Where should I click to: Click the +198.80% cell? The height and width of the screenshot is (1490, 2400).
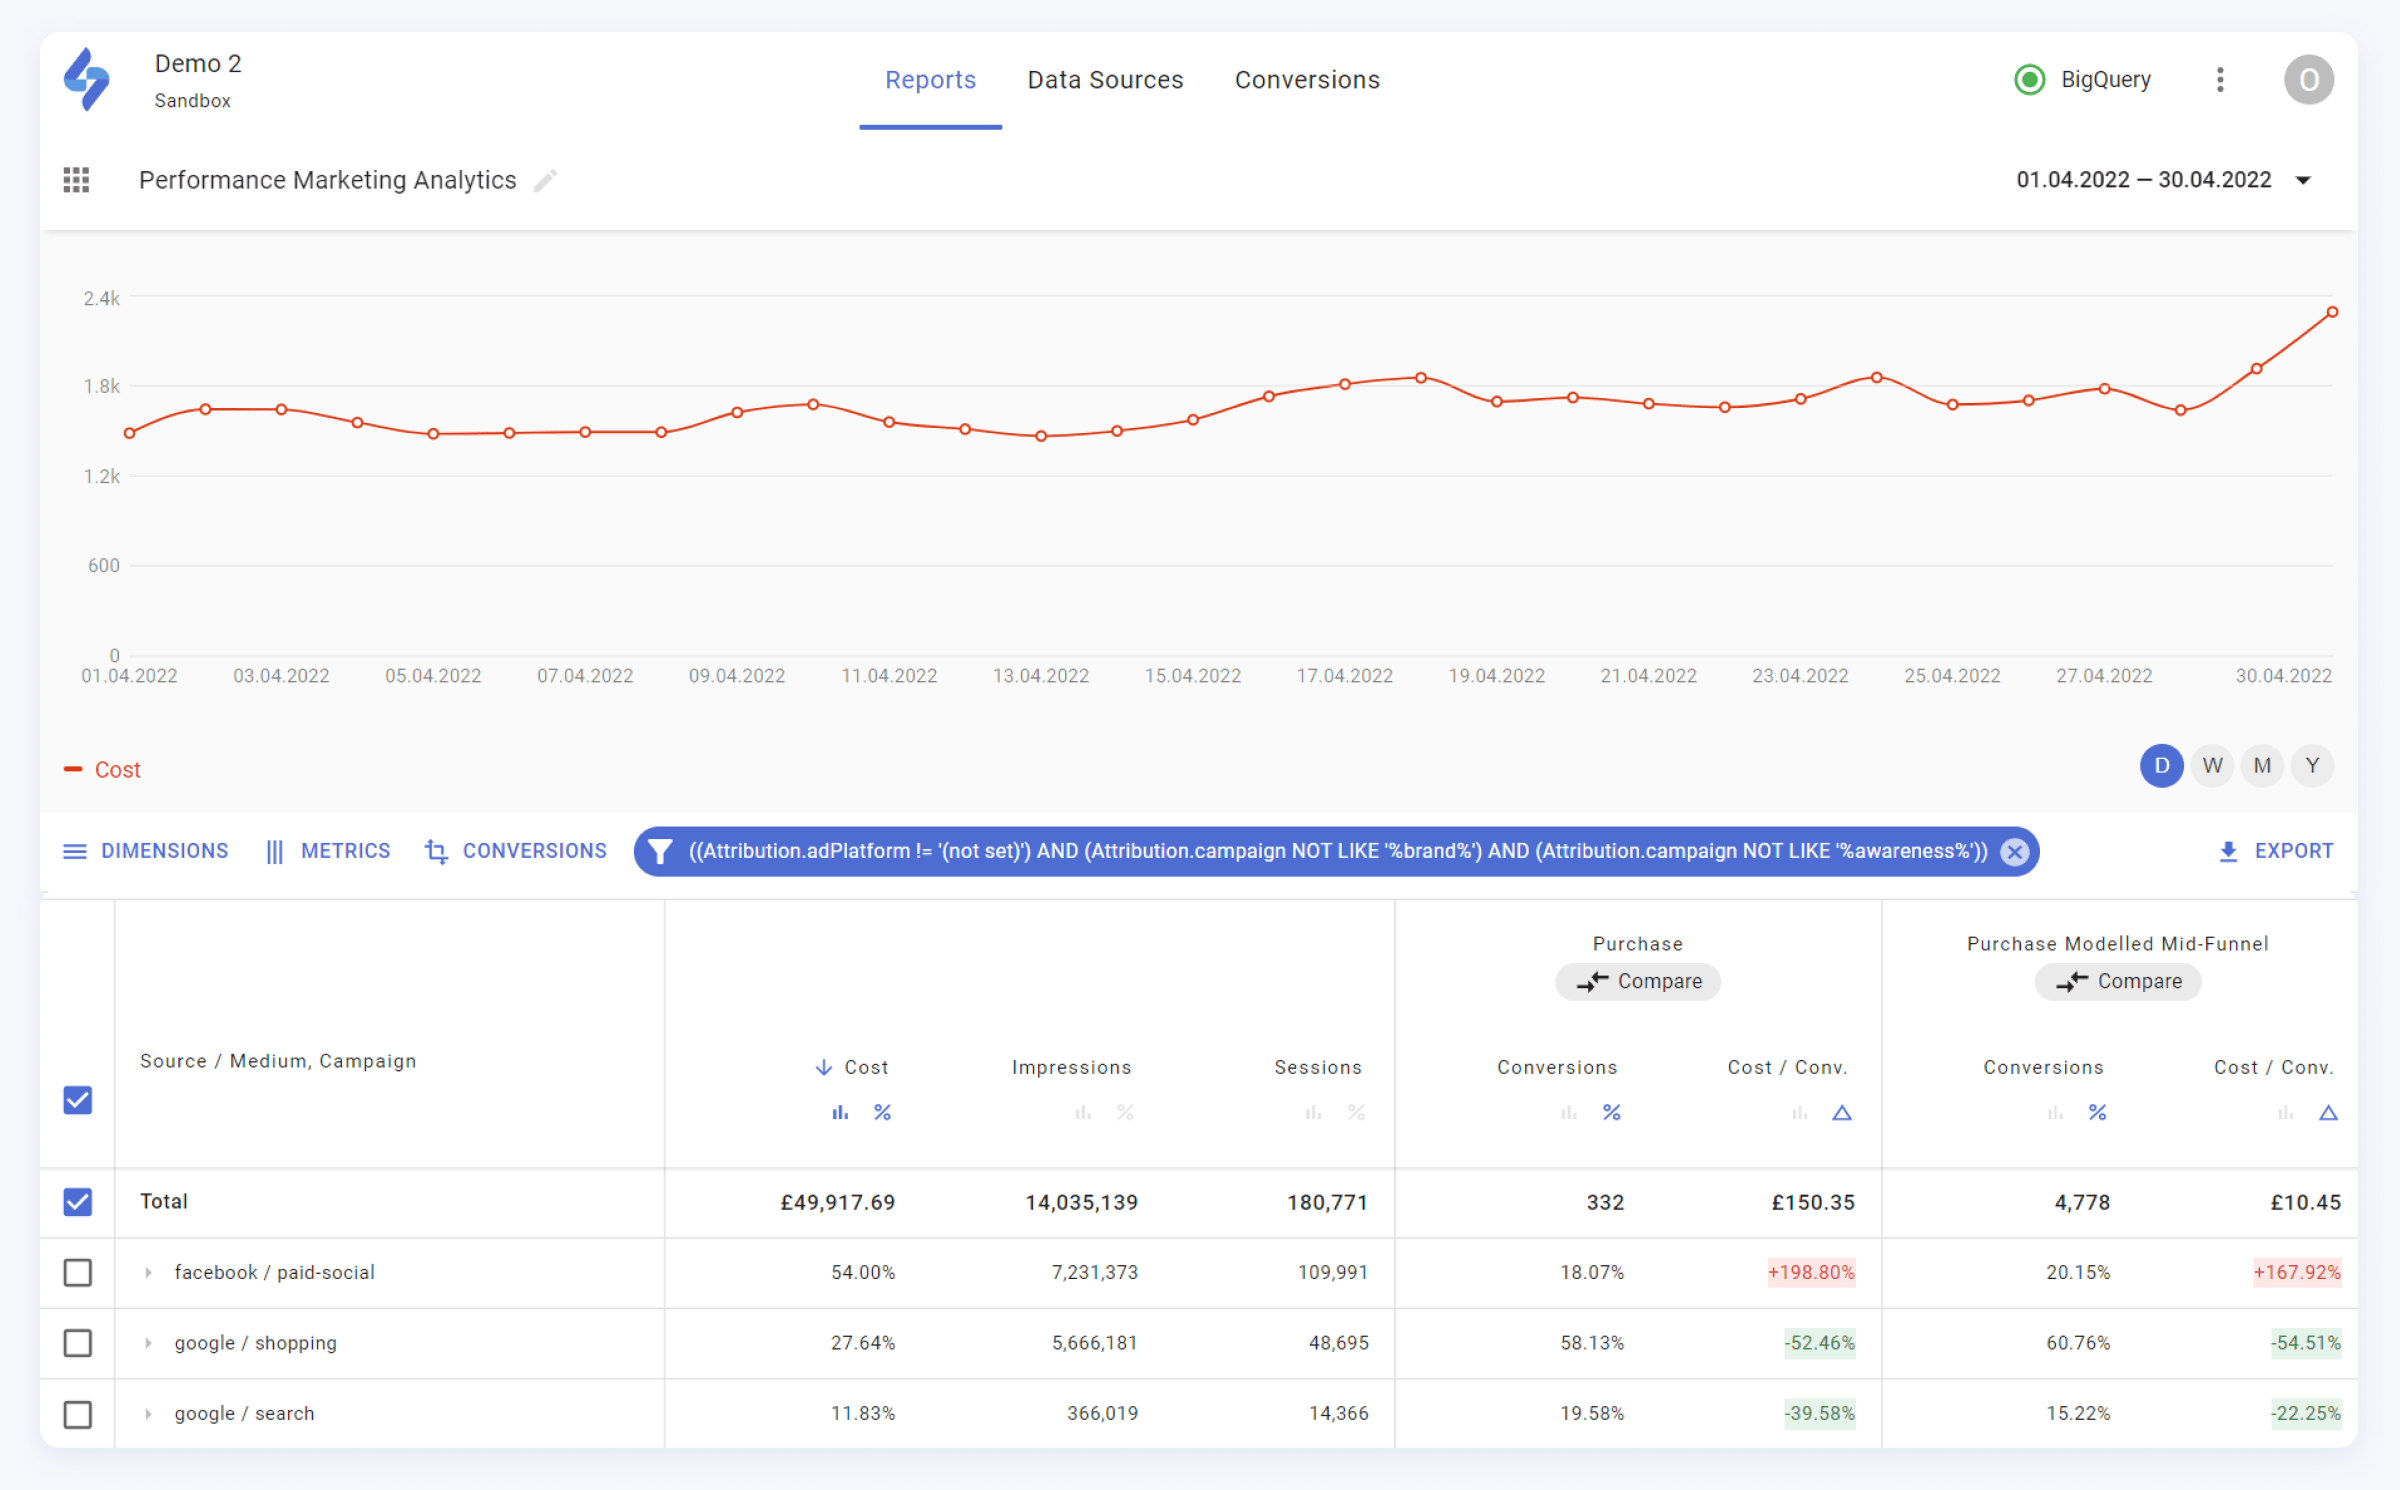tap(1811, 1272)
